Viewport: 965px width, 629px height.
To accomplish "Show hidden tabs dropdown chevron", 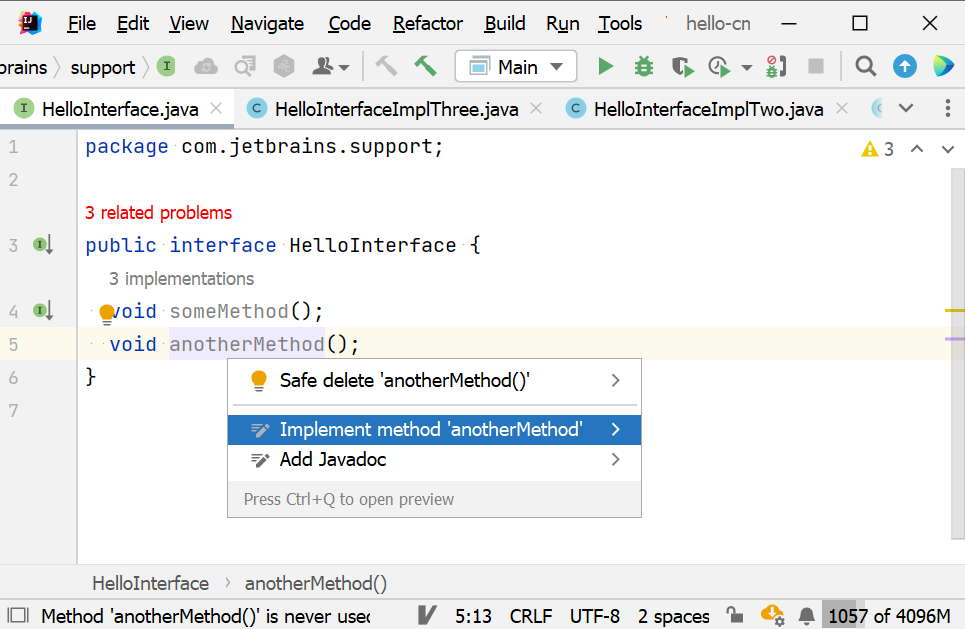I will tap(906, 109).
